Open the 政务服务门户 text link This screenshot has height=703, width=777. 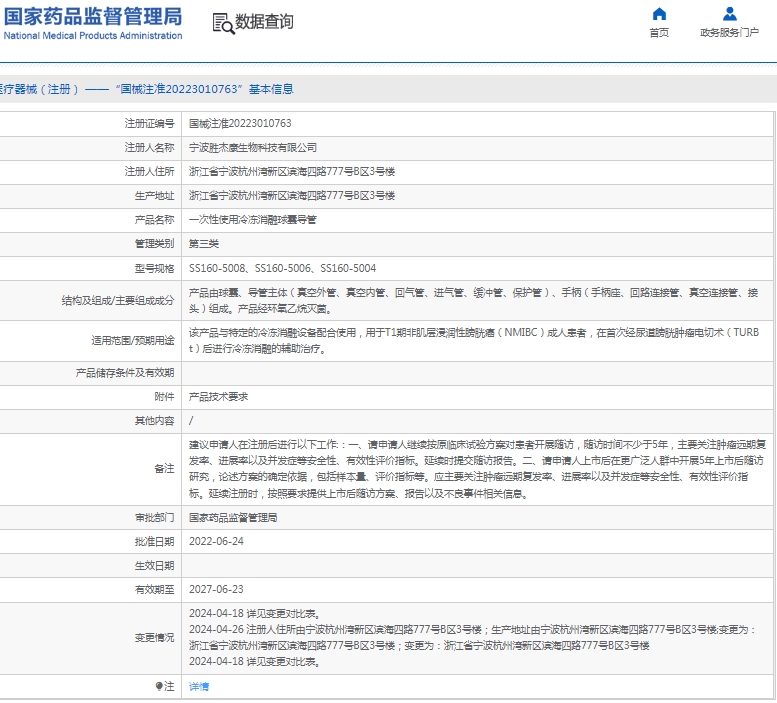click(x=729, y=33)
